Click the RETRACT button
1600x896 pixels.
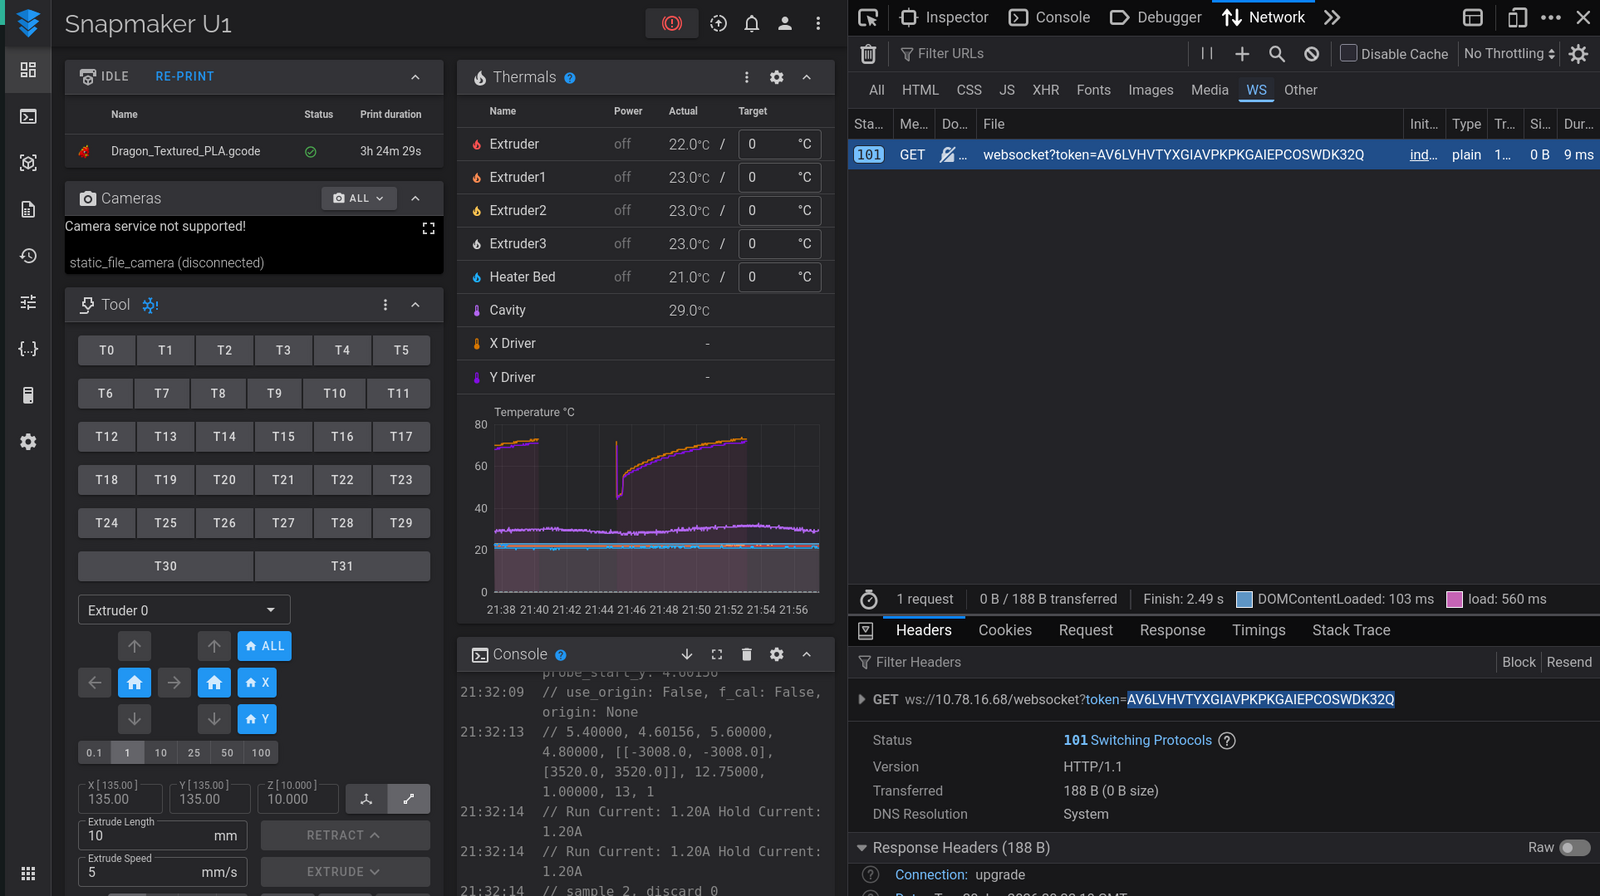click(x=345, y=835)
